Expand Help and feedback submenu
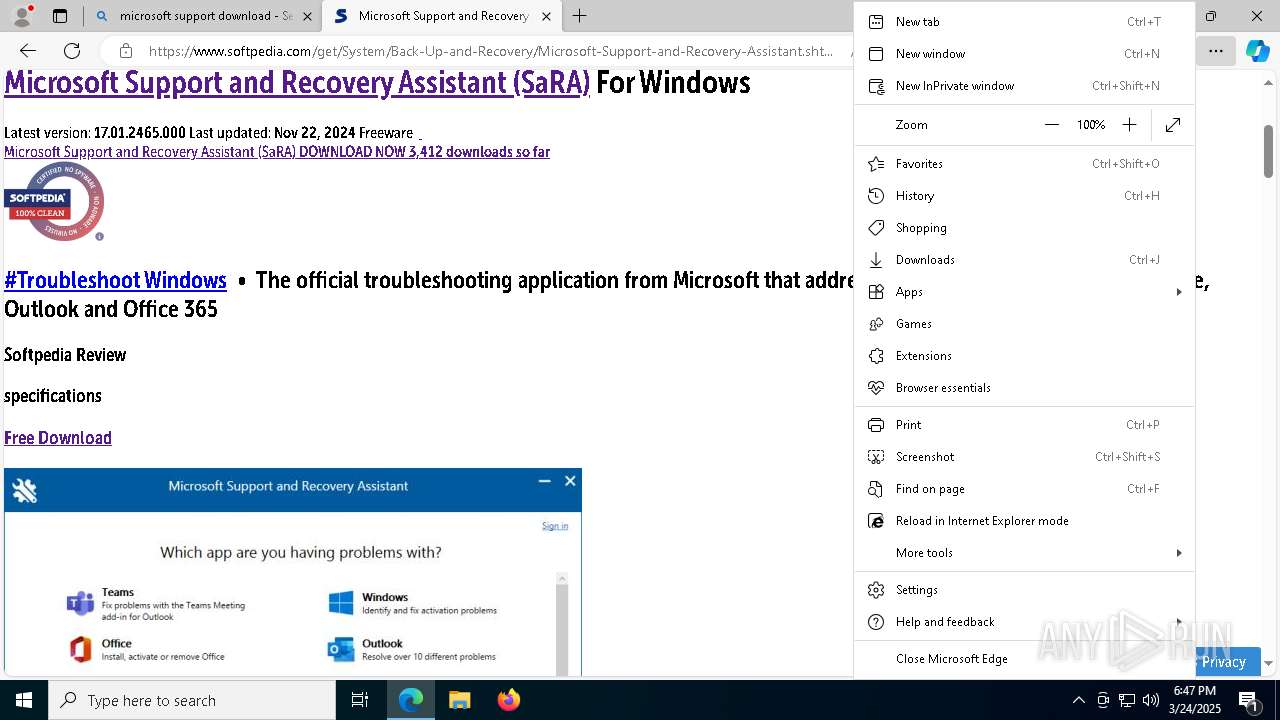Viewport: 1280px width, 720px height. (x=1024, y=622)
